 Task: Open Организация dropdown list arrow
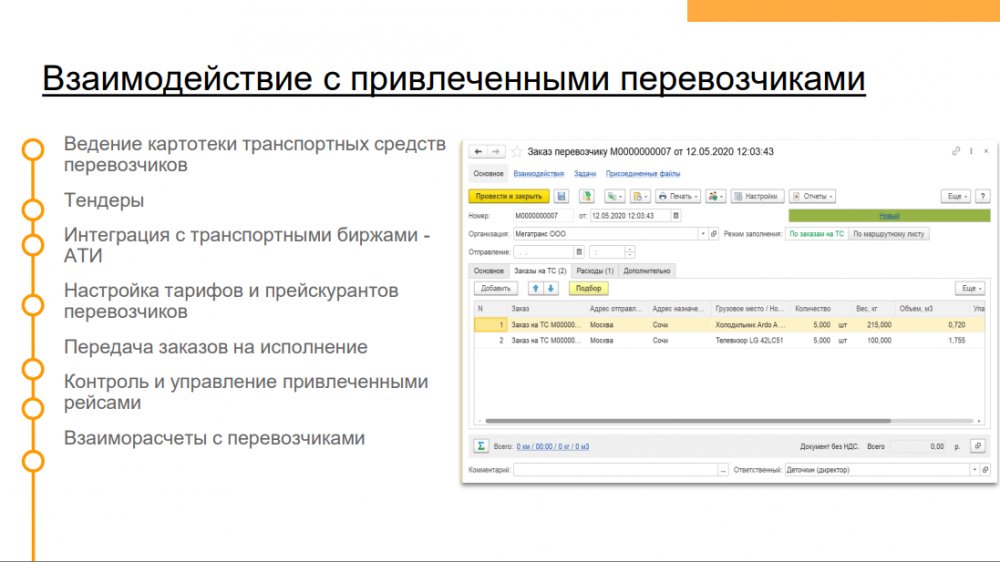coord(703,234)
